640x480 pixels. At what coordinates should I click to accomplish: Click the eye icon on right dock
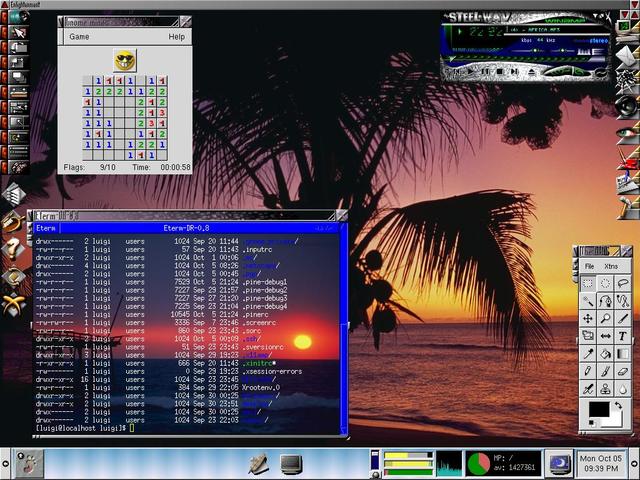tap(627, 133)
